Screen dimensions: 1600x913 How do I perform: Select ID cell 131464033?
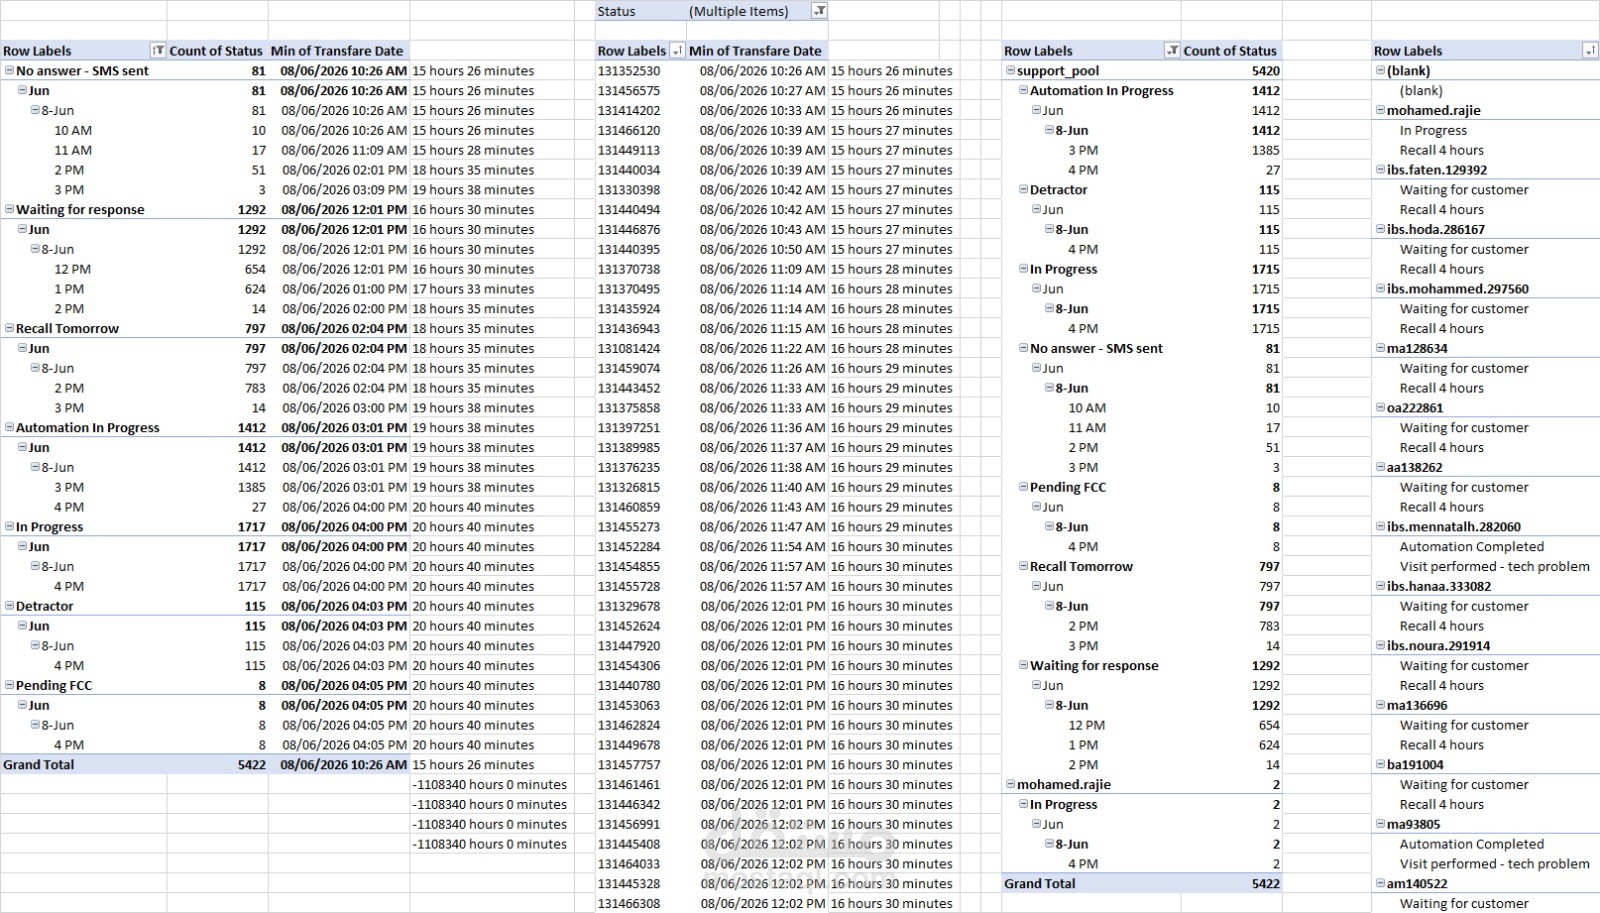coord(641,863)
